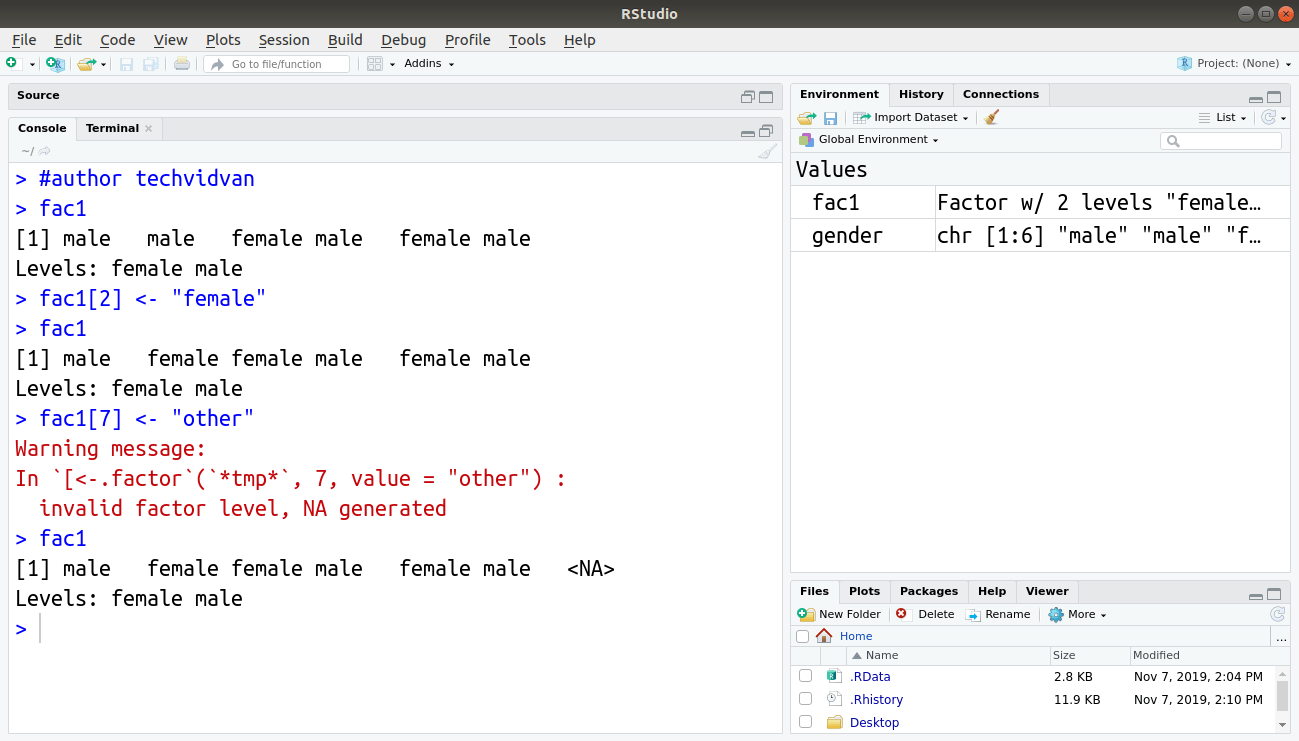Image resolution: width=1299 pixels, height=741 pixels.
Task: Click the Open File folder icon
Action: pyautogui.click(x=86, y=64)
